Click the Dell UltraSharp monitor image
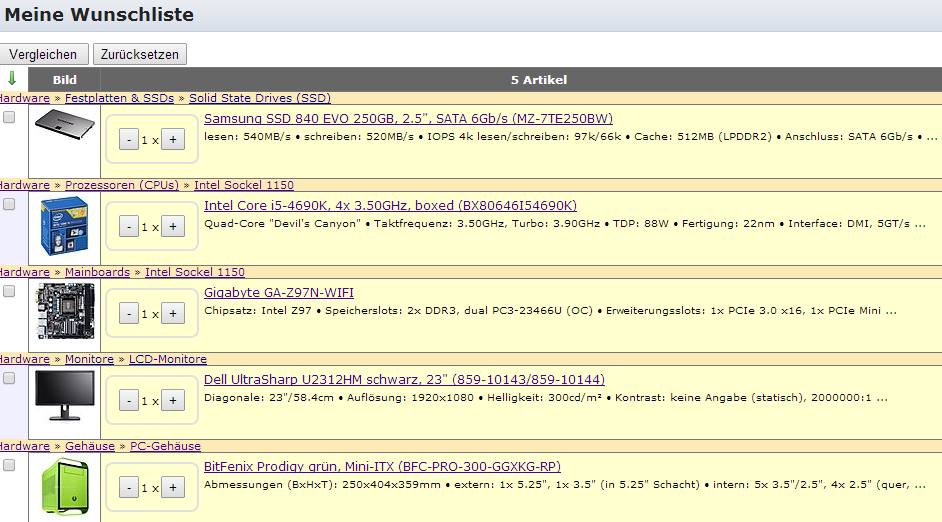Image resolution: width=942 pixels, height=522 pixels. (x=64, y=395)
